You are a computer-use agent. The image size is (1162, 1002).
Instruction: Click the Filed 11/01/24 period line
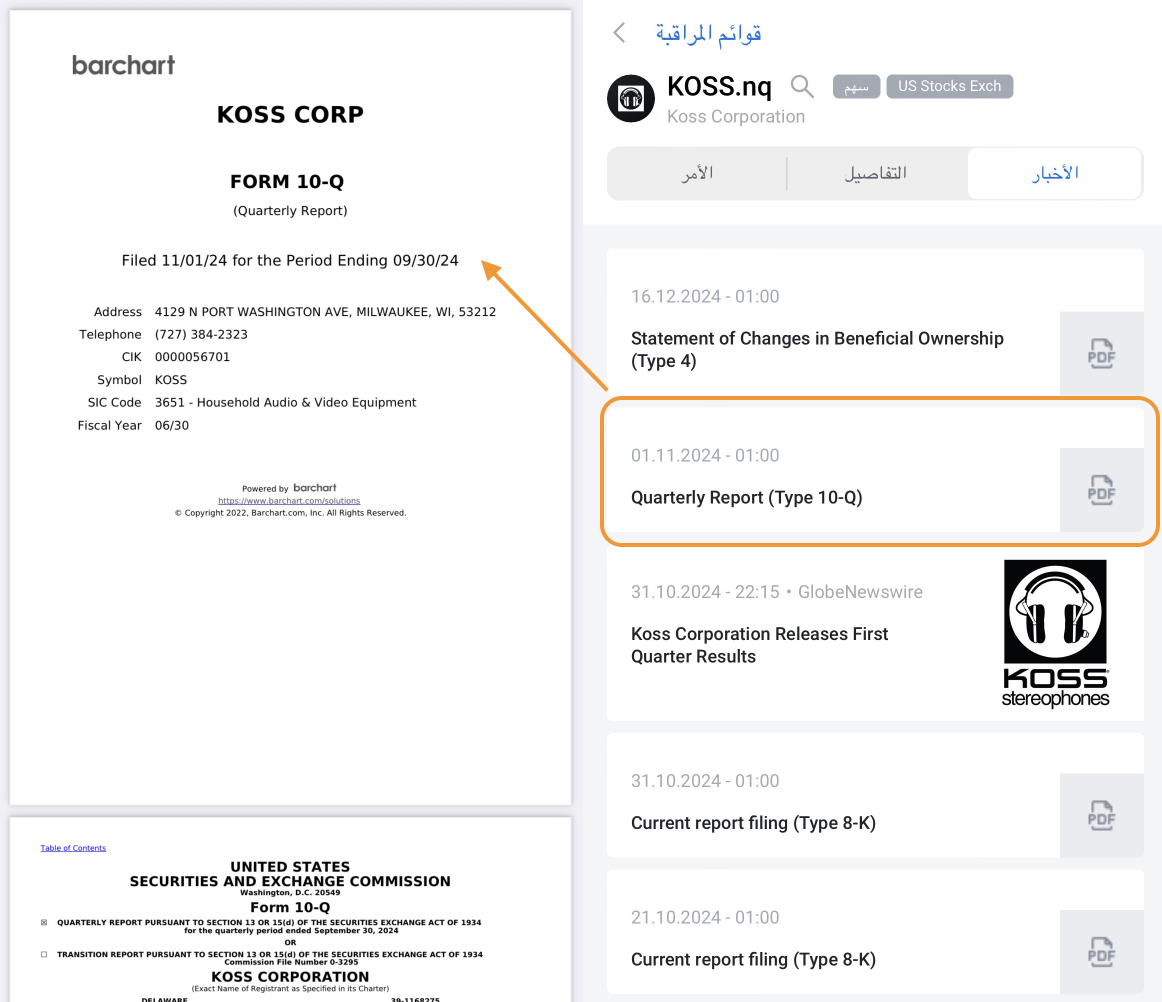290,261
